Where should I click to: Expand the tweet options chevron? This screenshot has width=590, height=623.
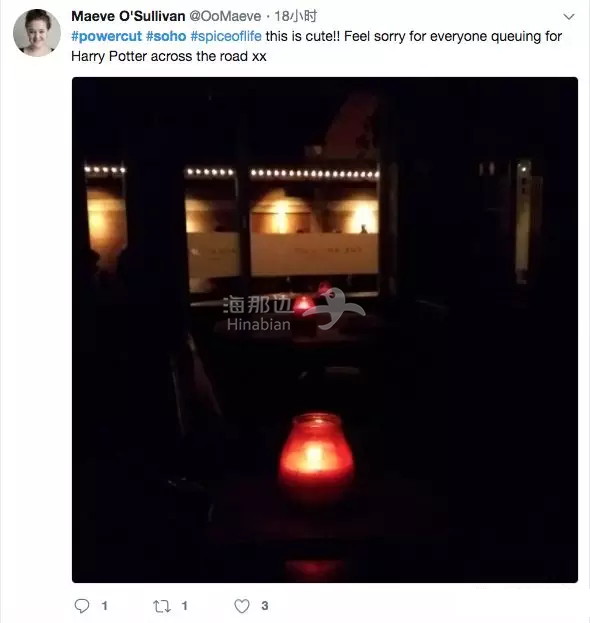[x=569, y=17]
